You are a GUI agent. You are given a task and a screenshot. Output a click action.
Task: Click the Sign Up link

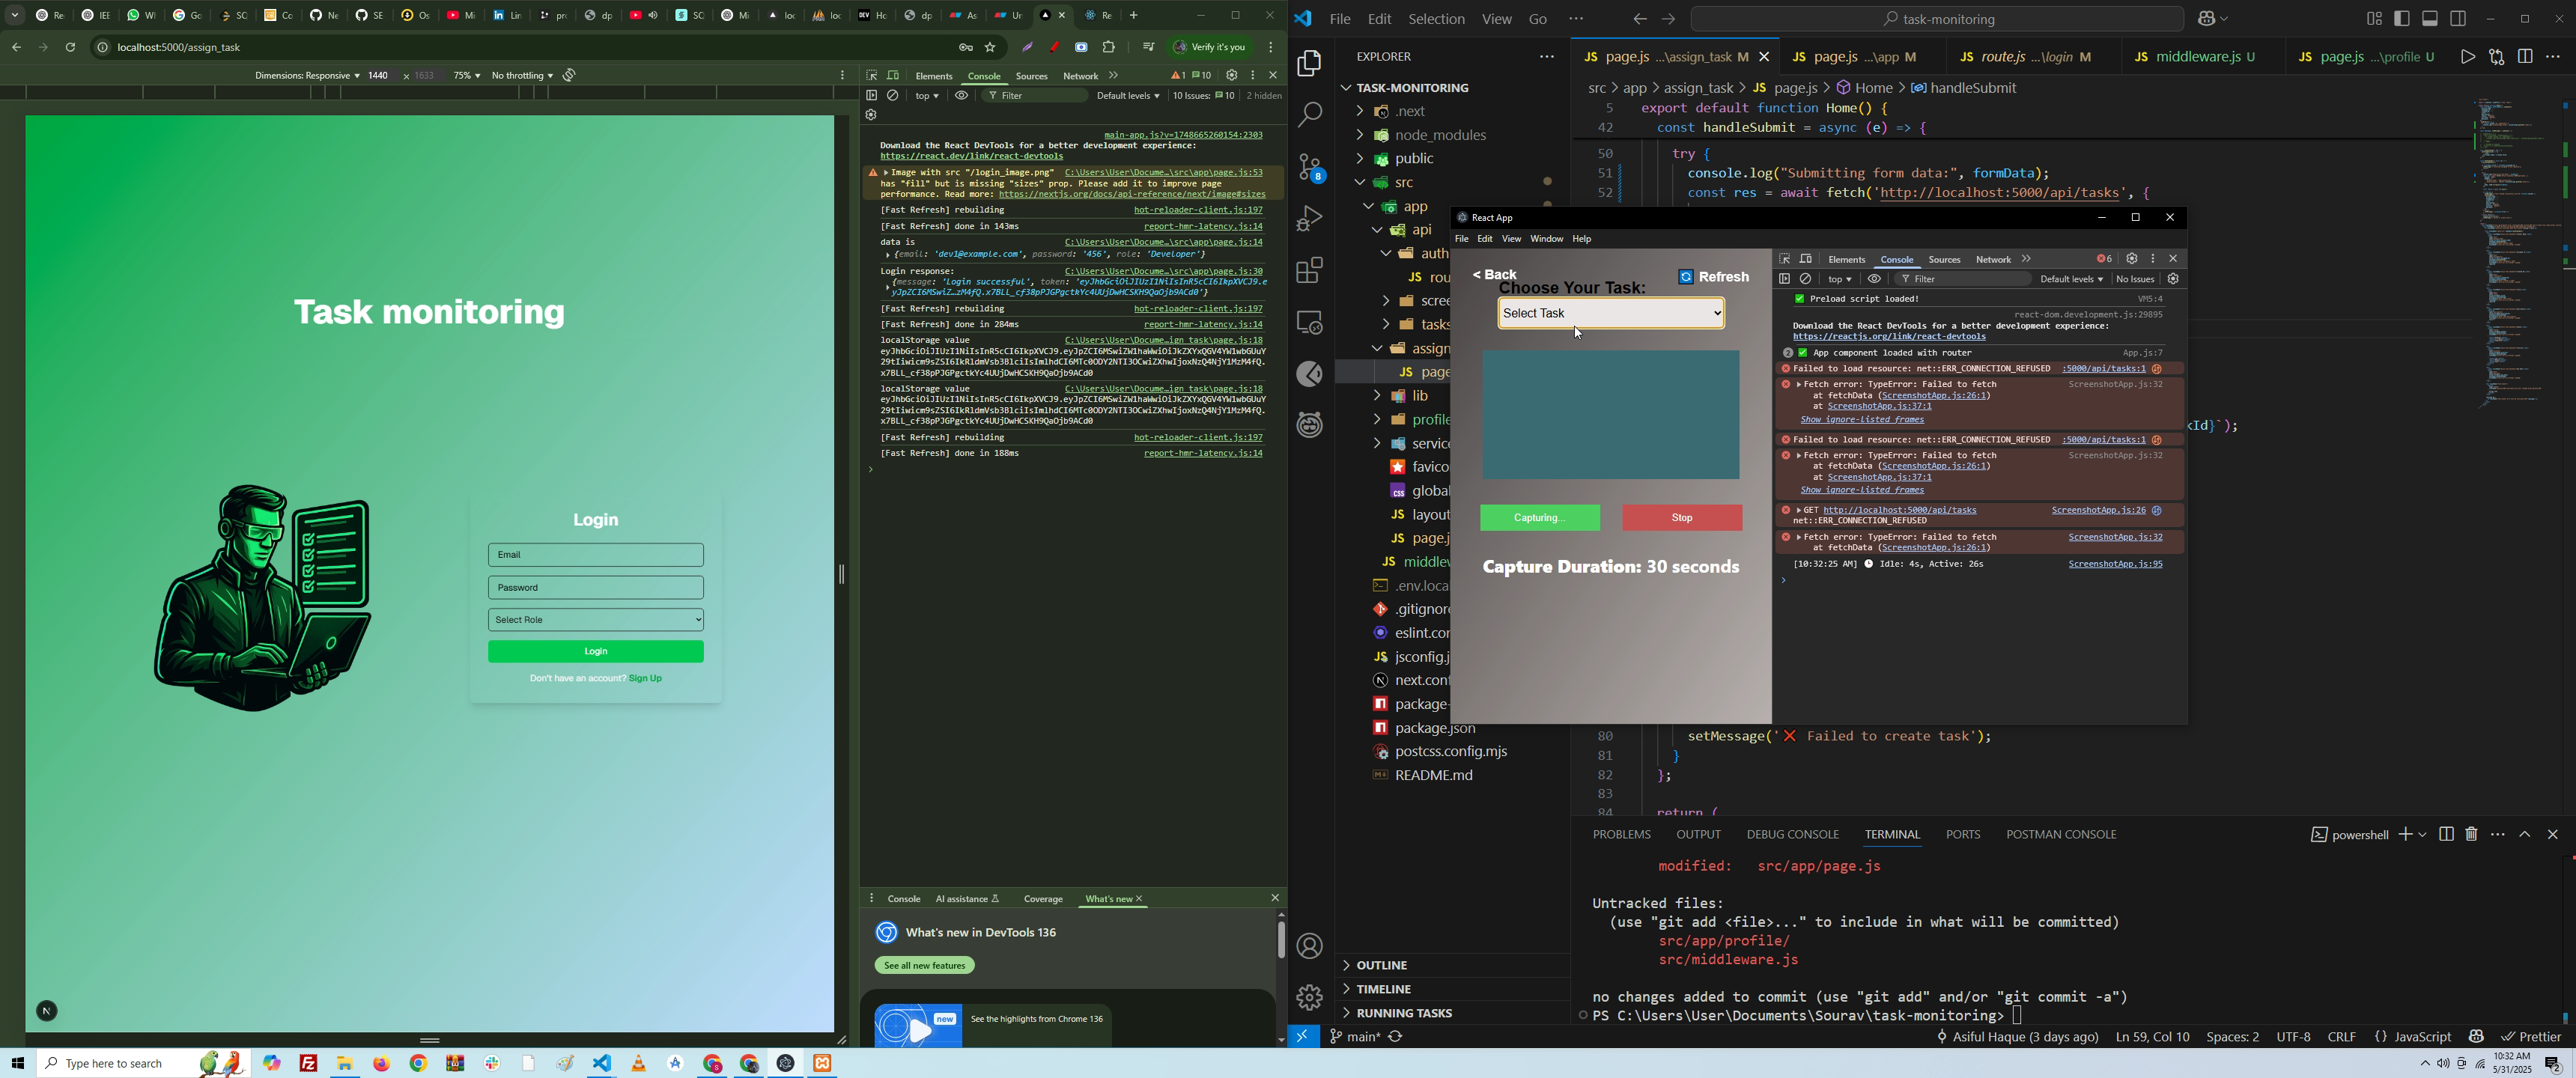click(646, 679)
